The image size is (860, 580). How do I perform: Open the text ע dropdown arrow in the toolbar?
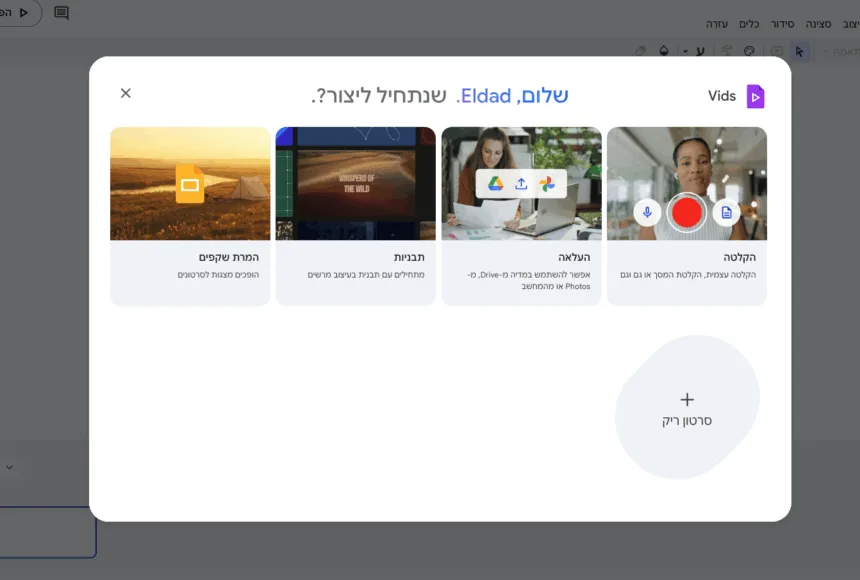(x=685, y=52)
